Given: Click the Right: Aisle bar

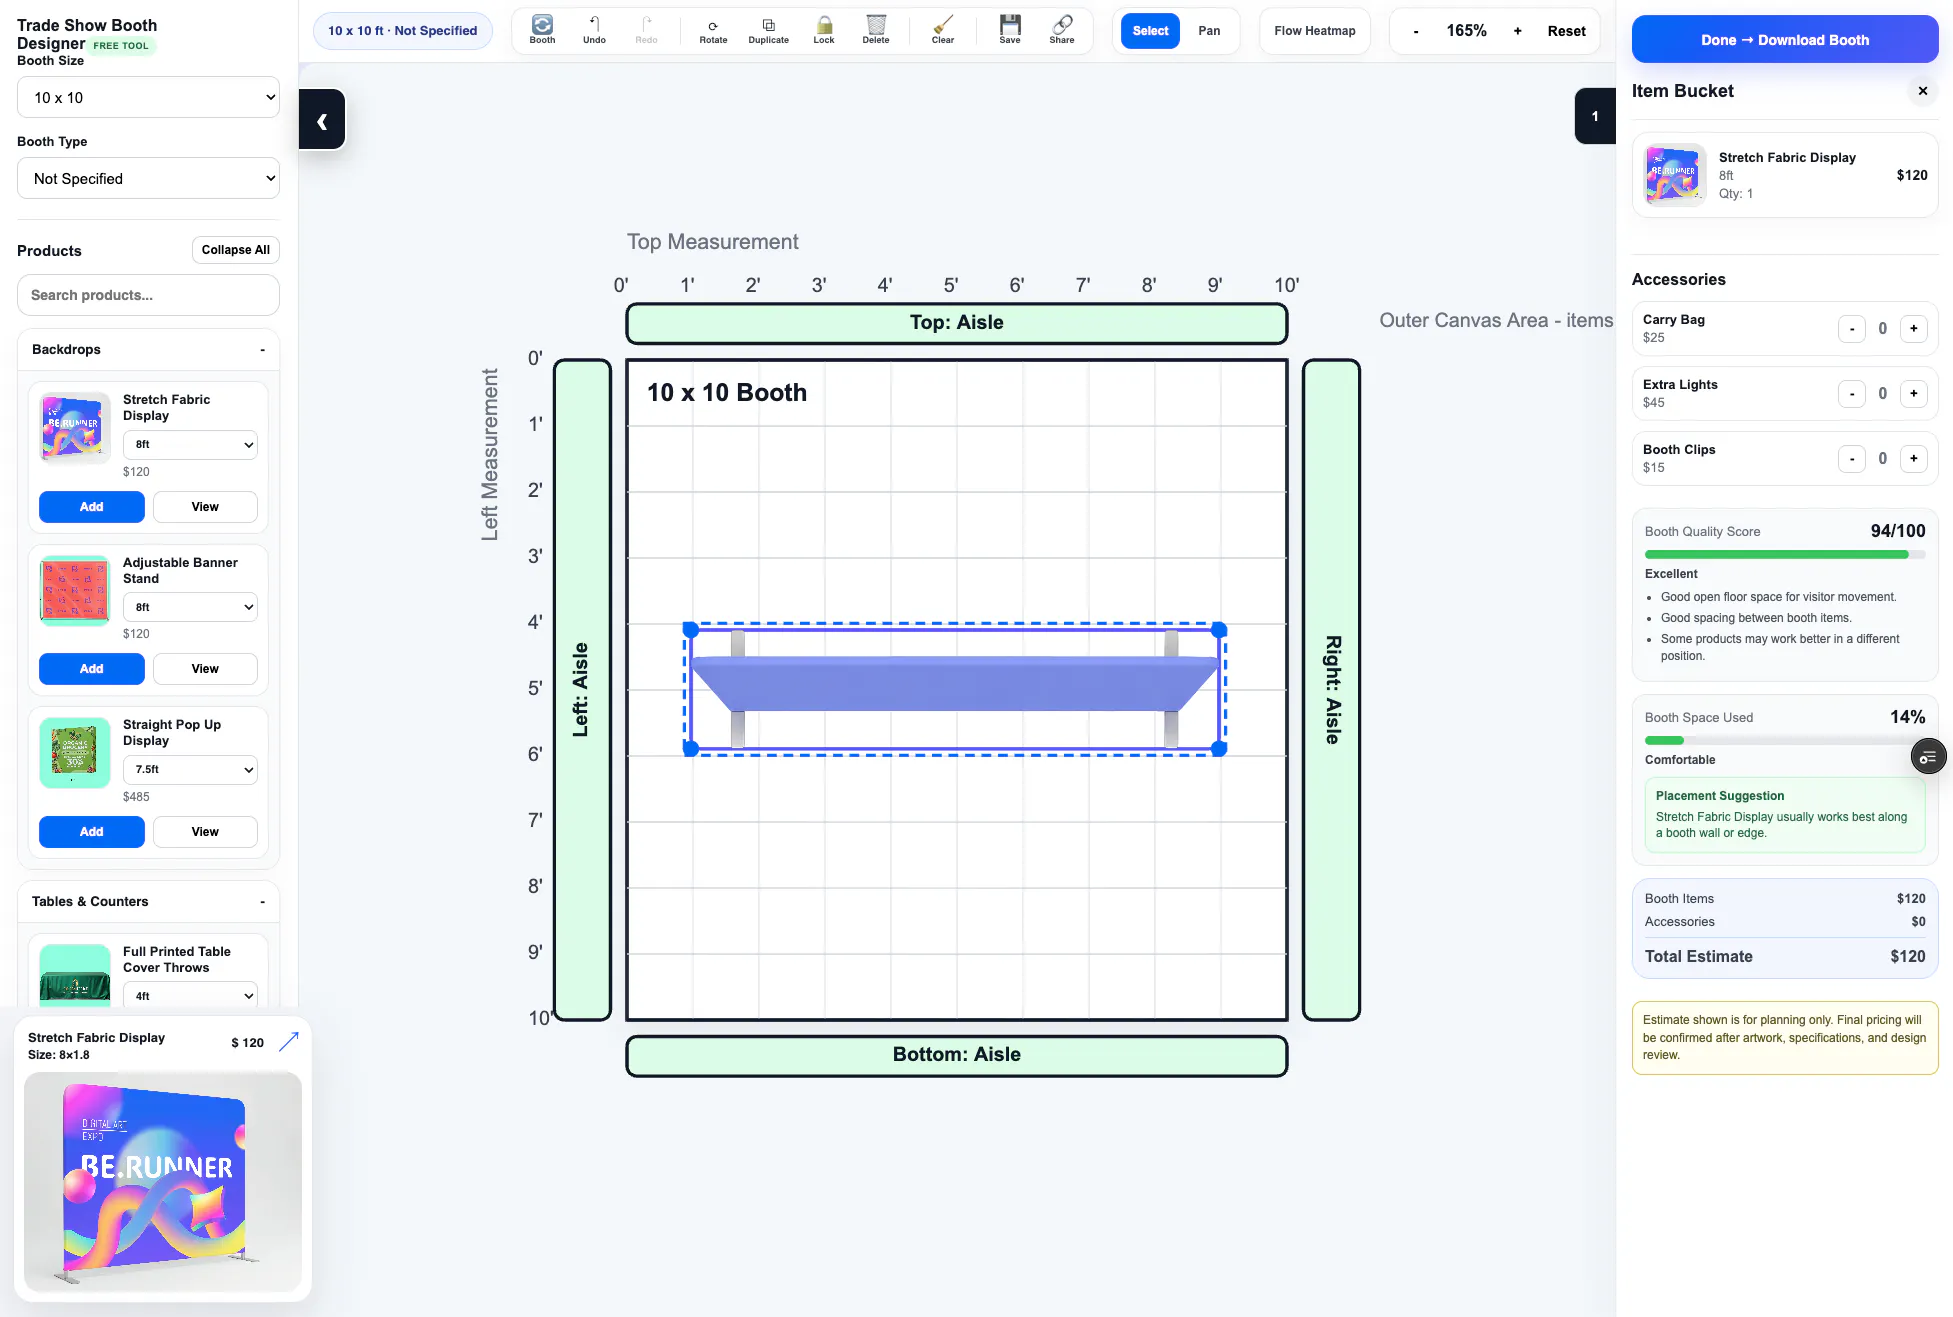Looking at the screenshot, I should 1331,690.
